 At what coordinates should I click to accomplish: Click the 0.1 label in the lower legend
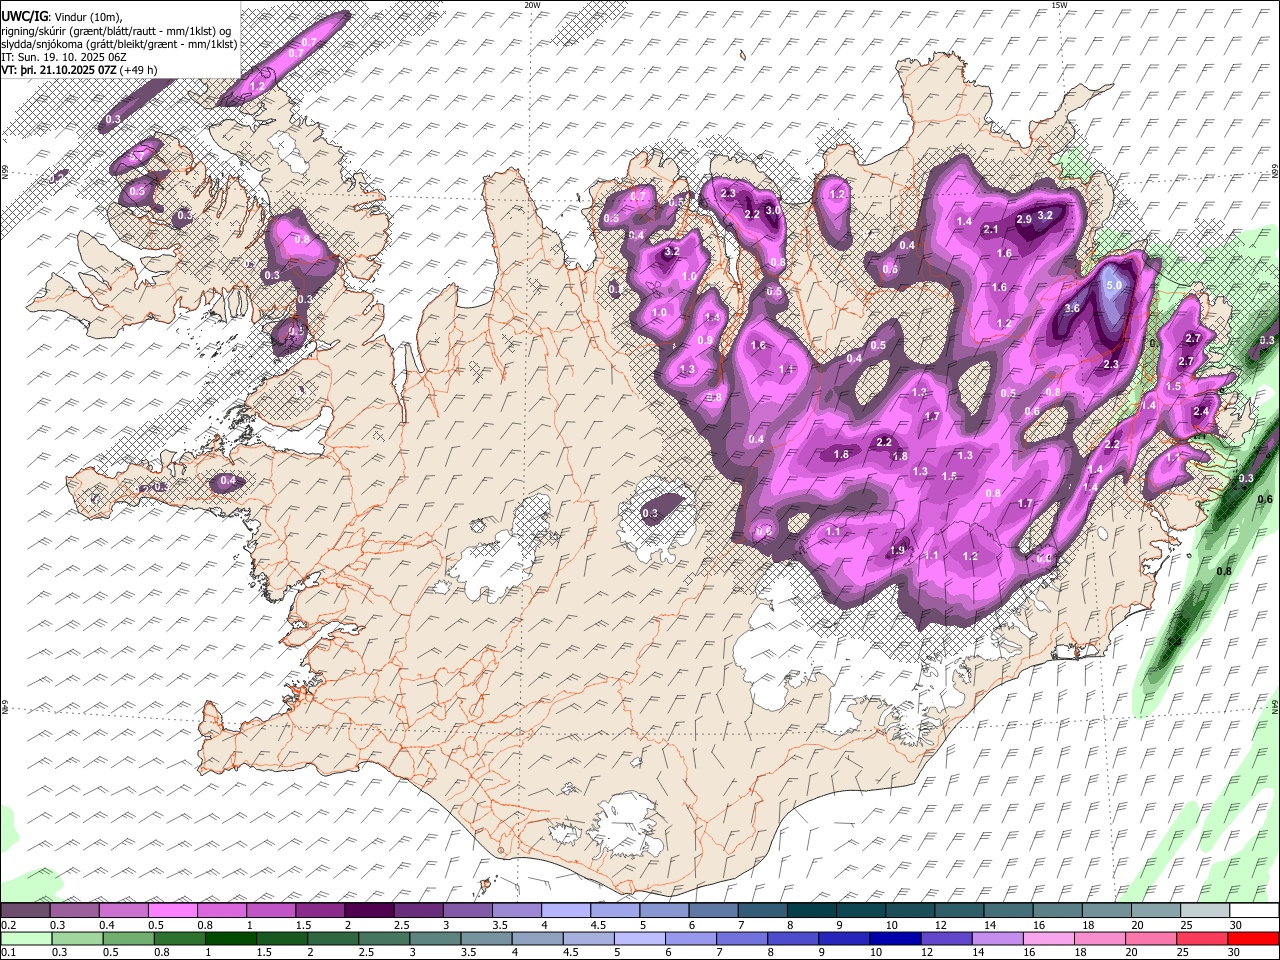tap(7, 953)
